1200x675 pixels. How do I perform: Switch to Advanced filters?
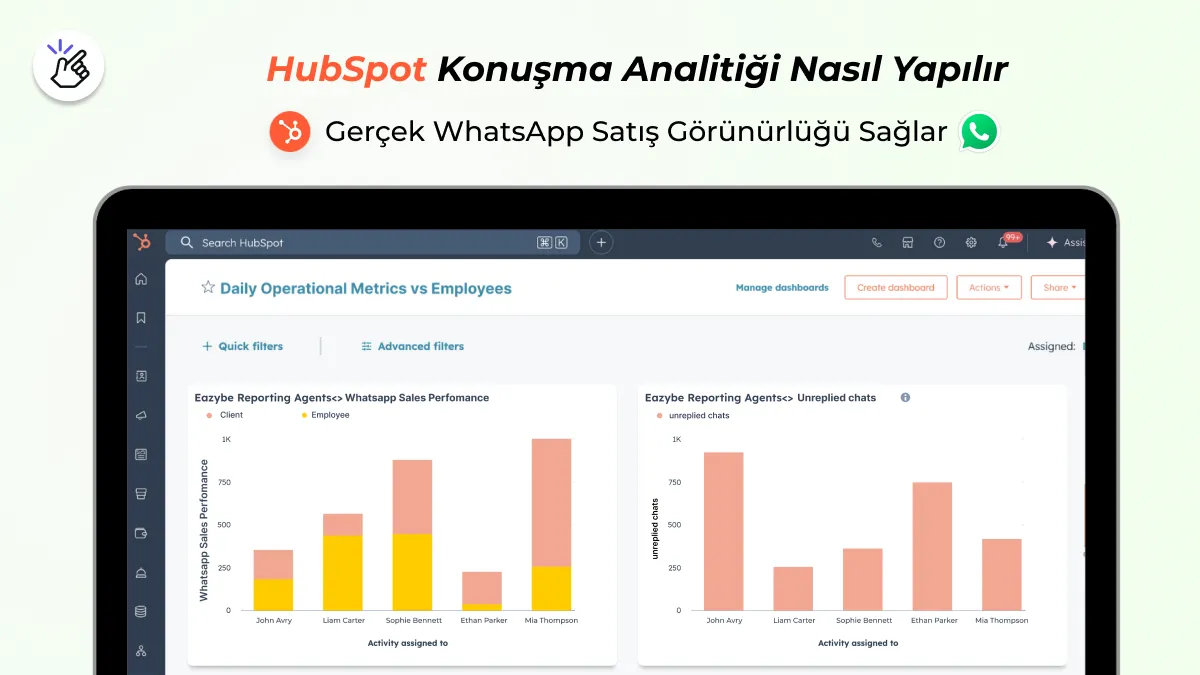(x=412, y=346)
